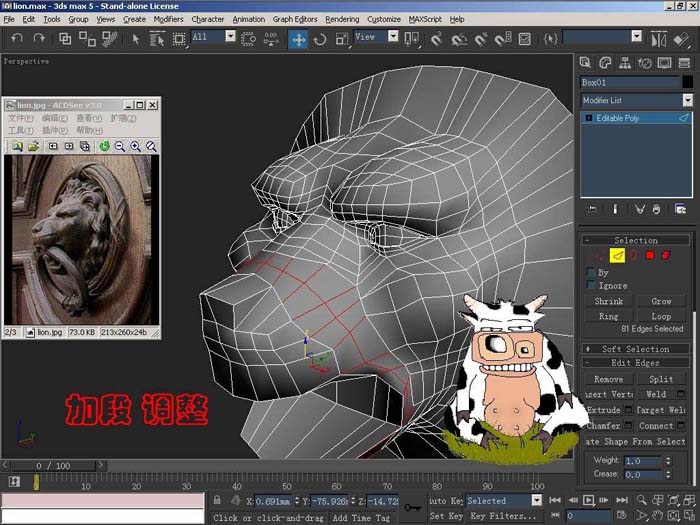The height and width of the screenshot is (525, 700).
Task: Open the Modifiers menu
Action: (x=168, y=19)
